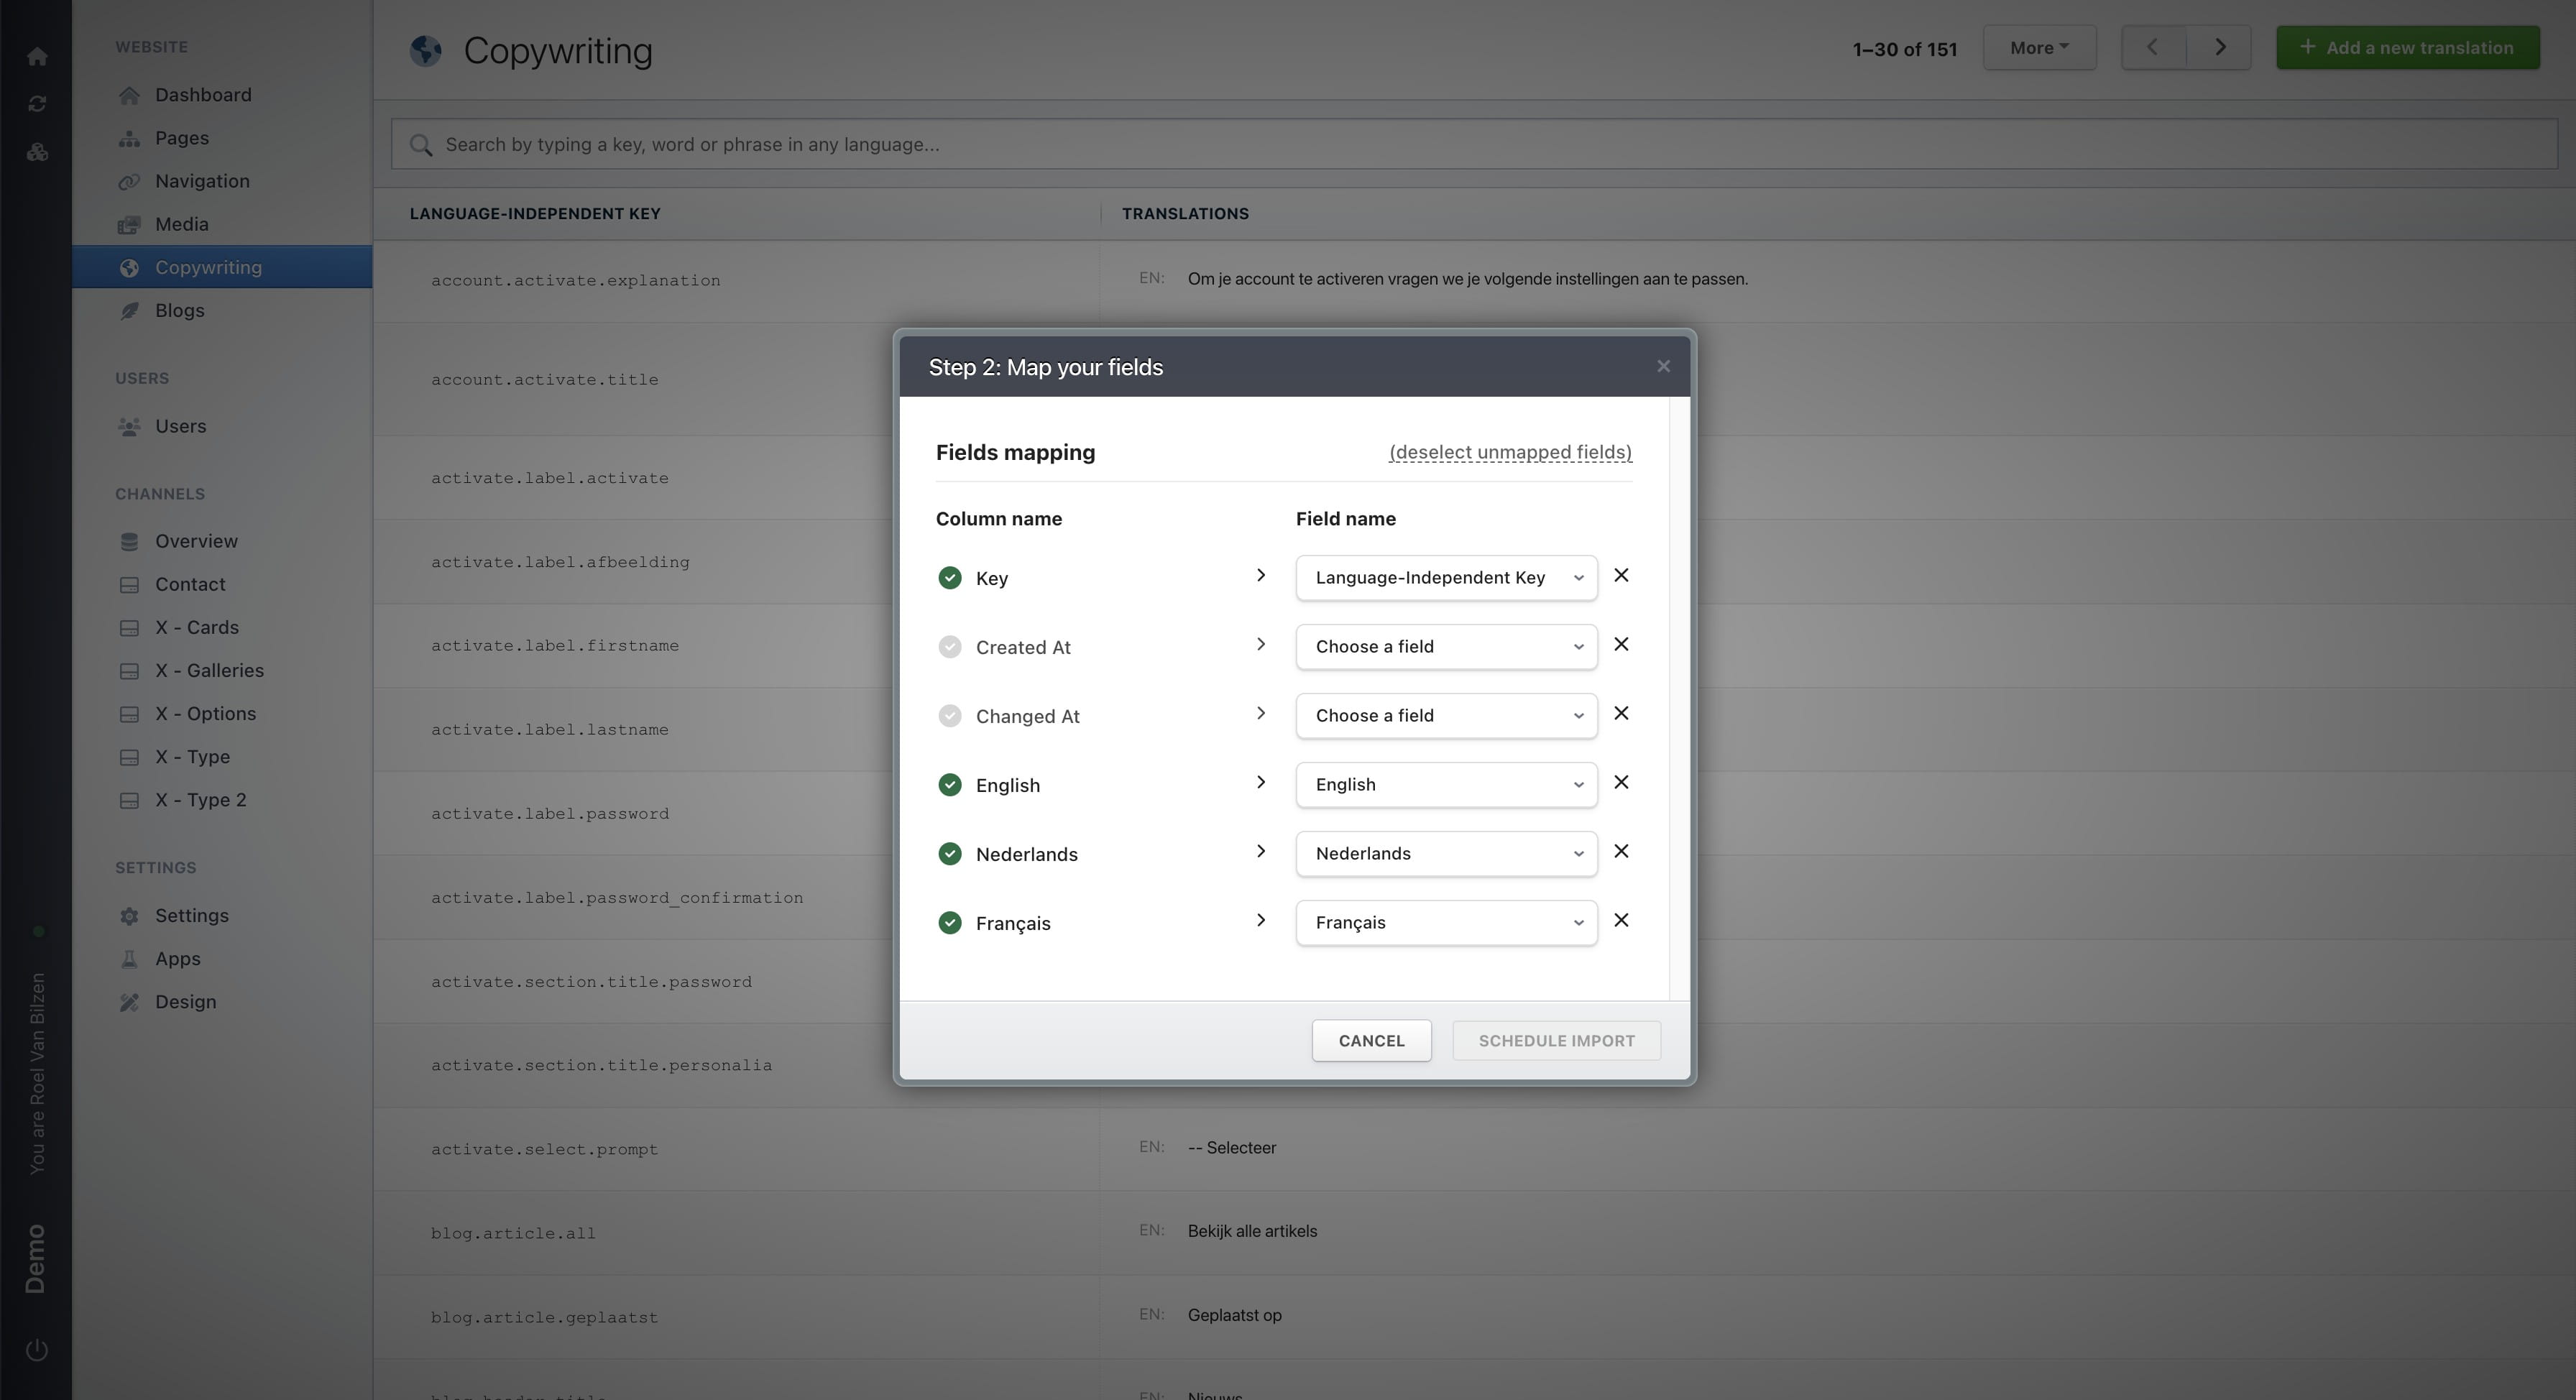Image resolution: width=2576 pixels, height=1400 pixels.
Task: Toggle the green checkmark next to Created At
Action: tap(950, 646)
